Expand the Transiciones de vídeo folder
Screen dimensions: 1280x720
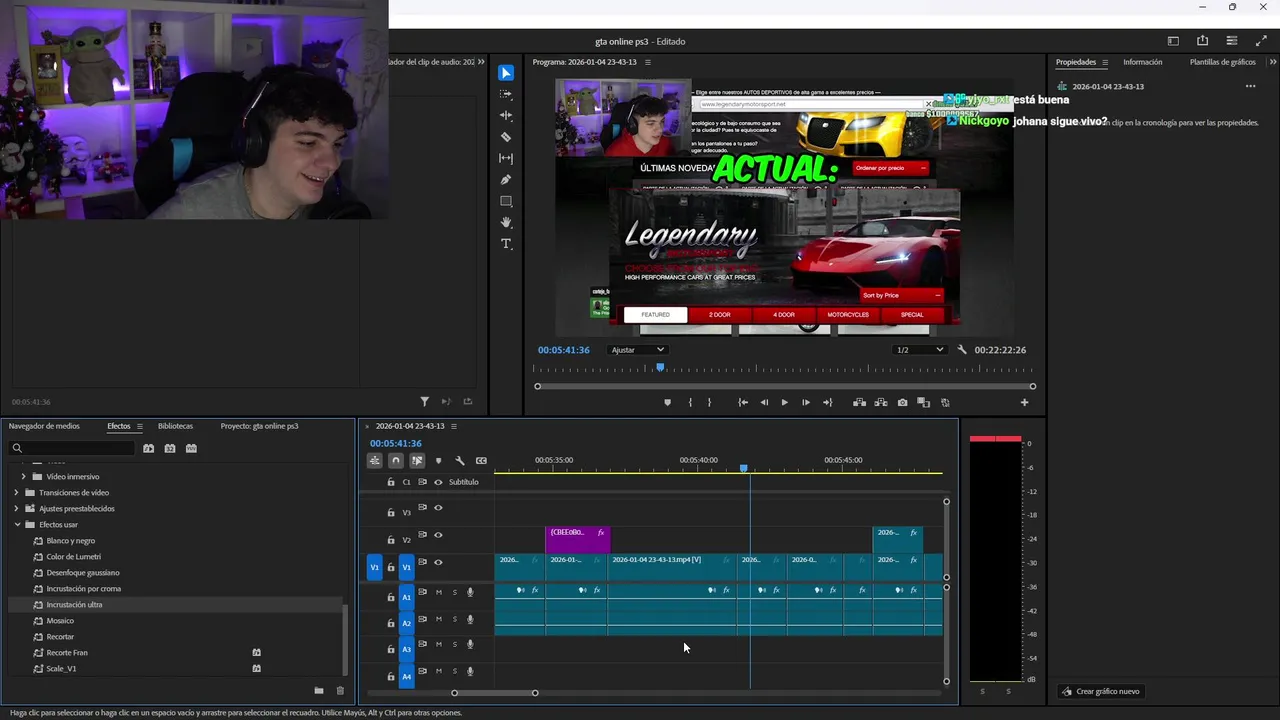pos(16,493)
